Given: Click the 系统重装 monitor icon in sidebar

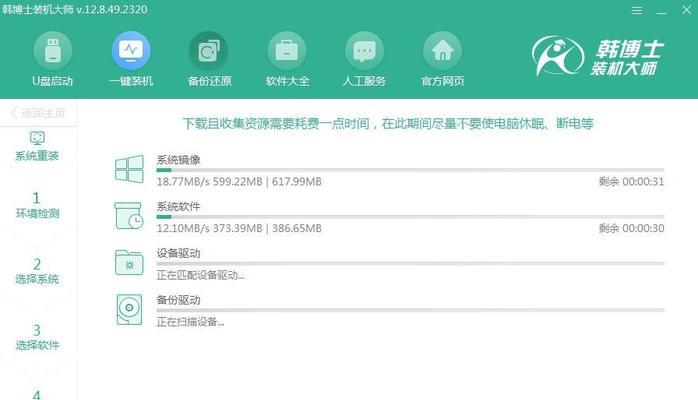Looking at the screenshot, I should [x=37, y=138].
